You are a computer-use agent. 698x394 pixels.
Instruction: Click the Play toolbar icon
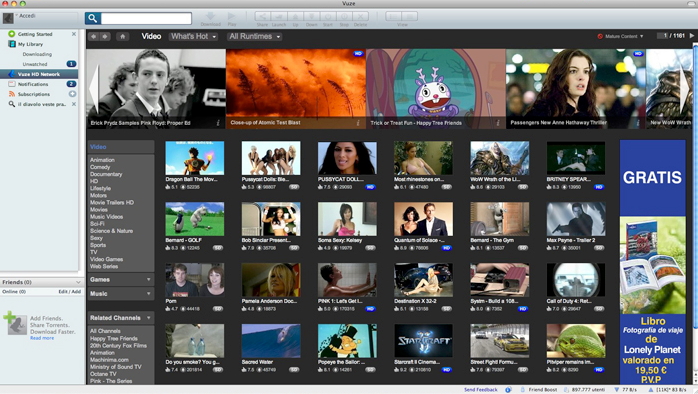click(231, 19)
